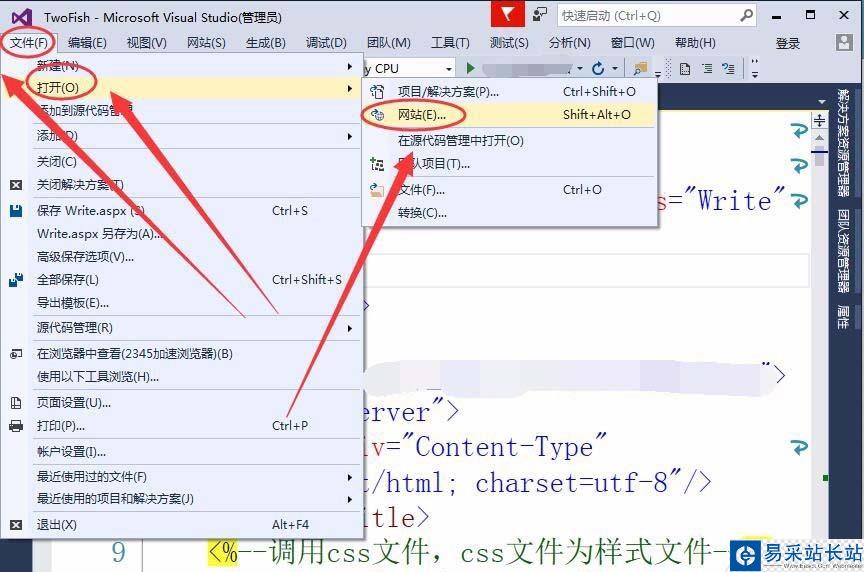
Task: Open the 文件(F) menu
Action: coord(28,42)
